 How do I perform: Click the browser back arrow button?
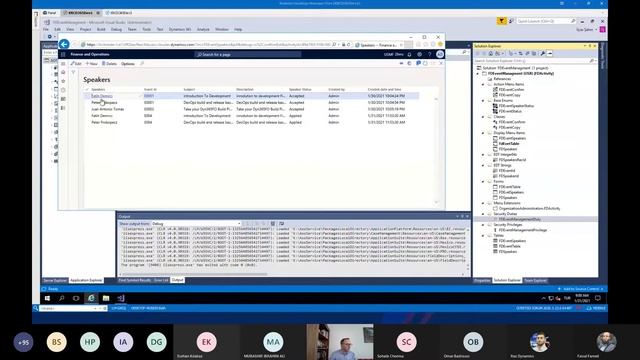[64, 44]
